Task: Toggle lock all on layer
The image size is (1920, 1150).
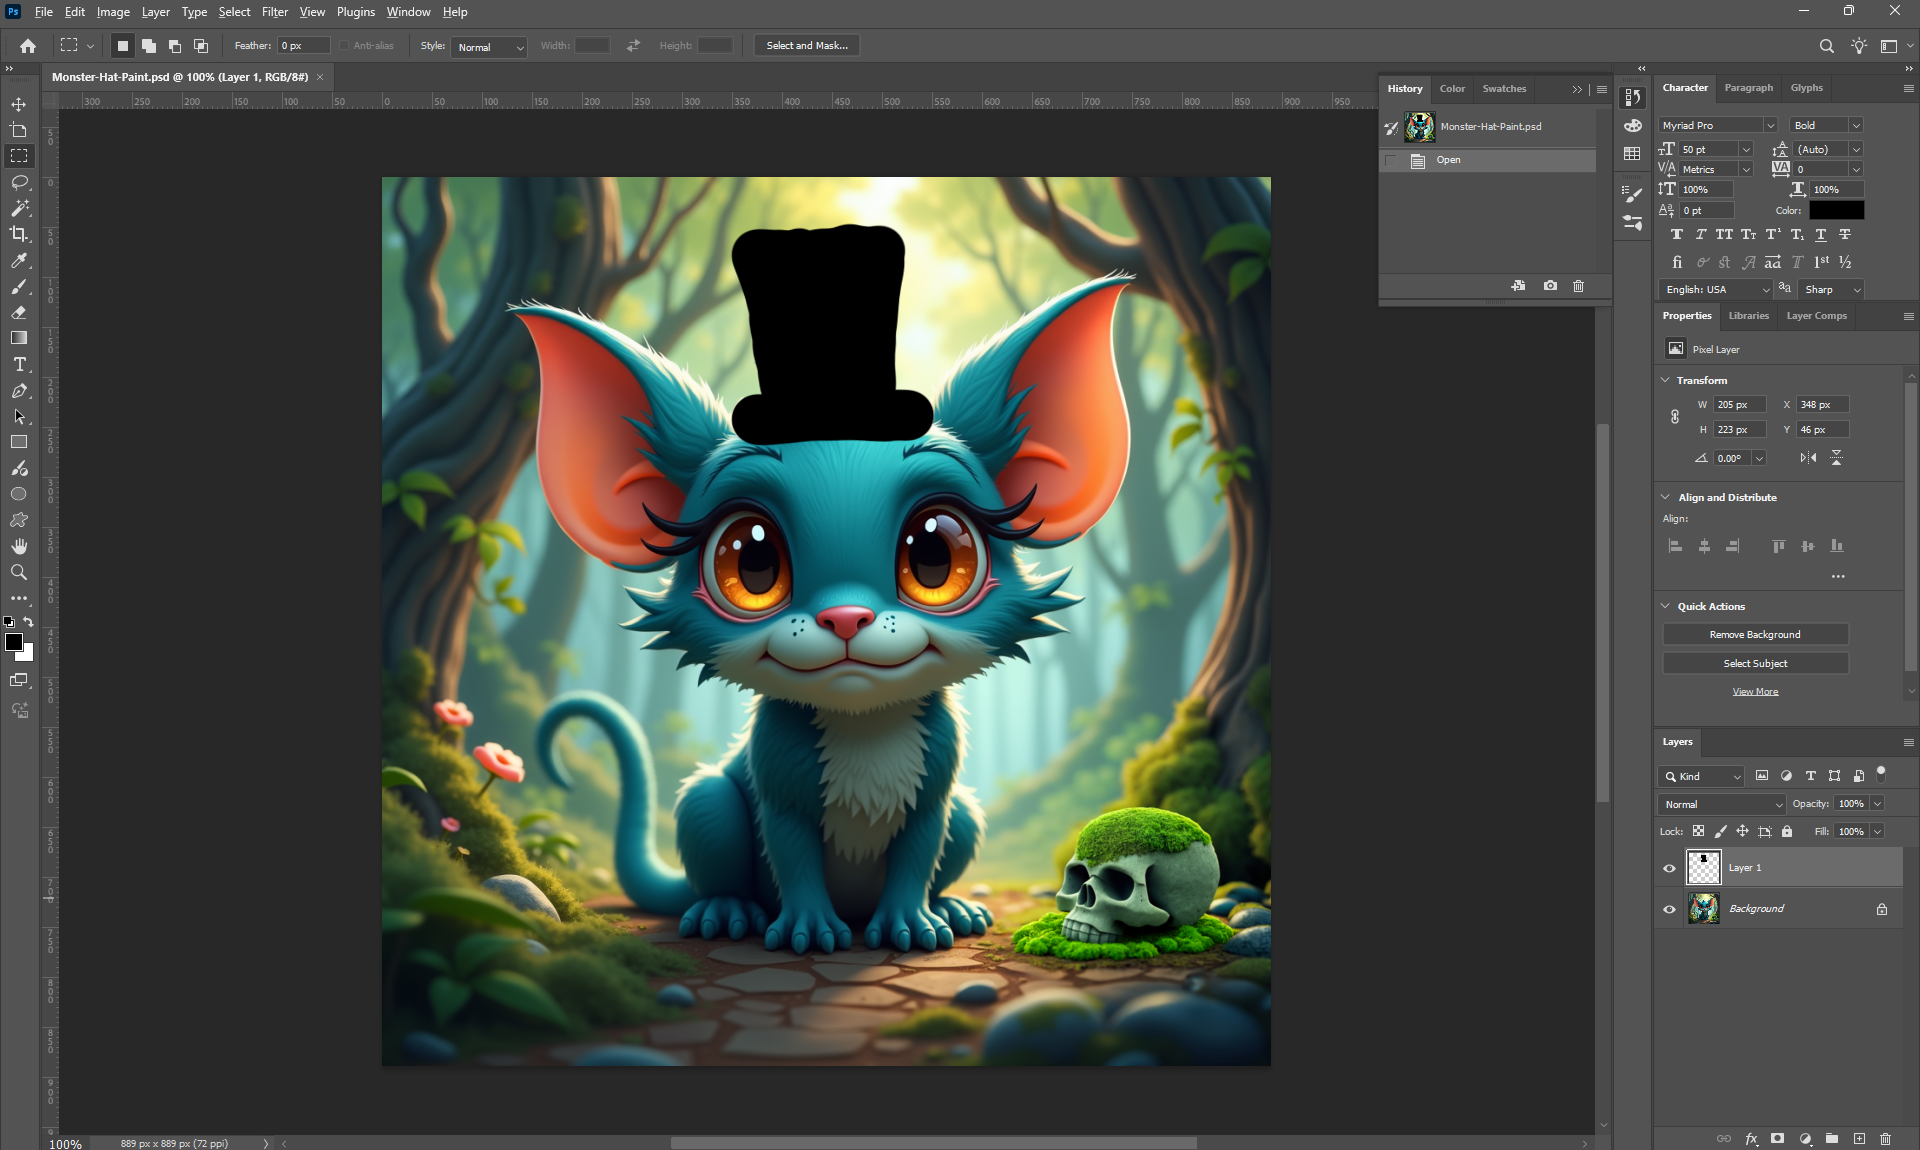Action: (1787, 831)
